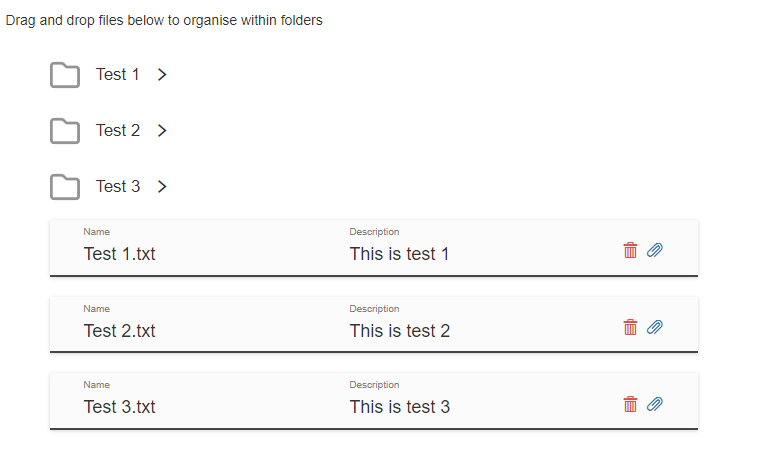Click Description field reading This is test 3
This screenshot has width=776, height=454.
(x=399, y=407)
